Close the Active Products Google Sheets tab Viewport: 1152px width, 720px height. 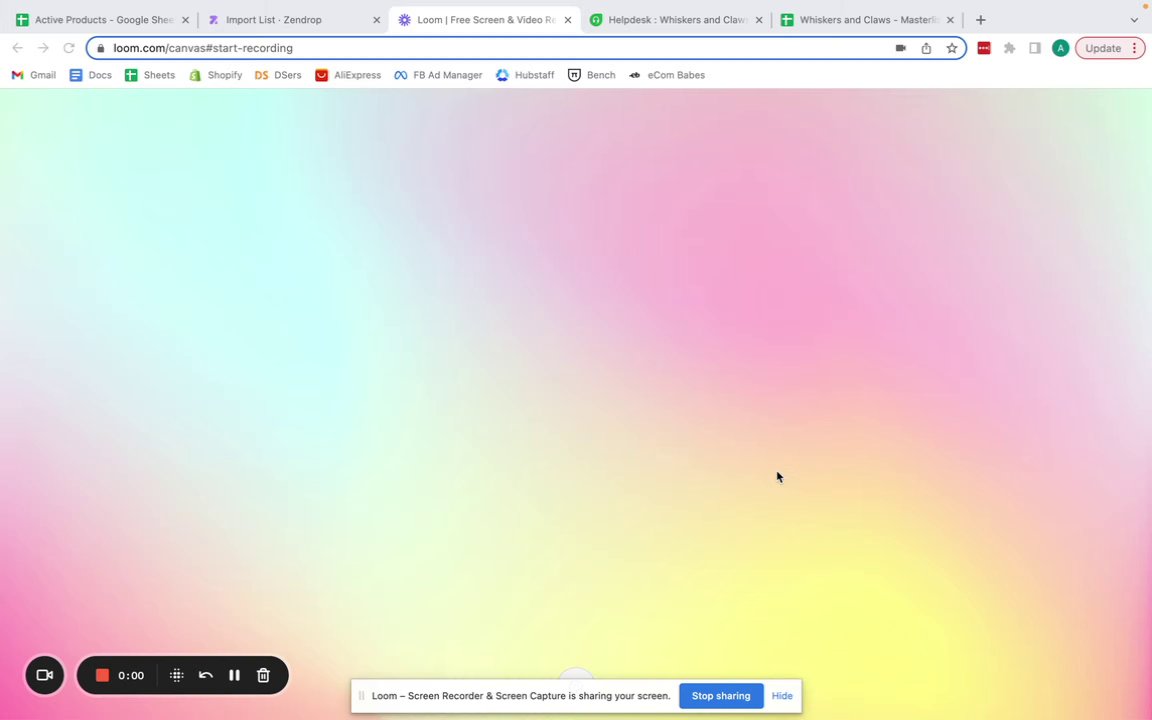click(x=185, y=20)
